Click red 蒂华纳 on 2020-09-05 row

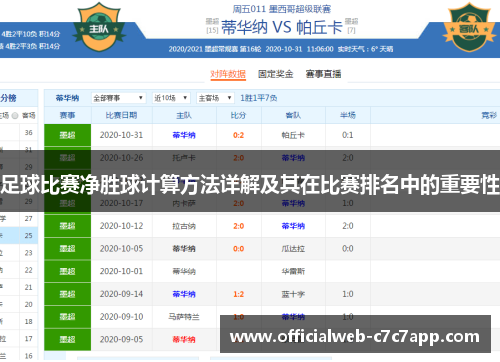(184, 339)
